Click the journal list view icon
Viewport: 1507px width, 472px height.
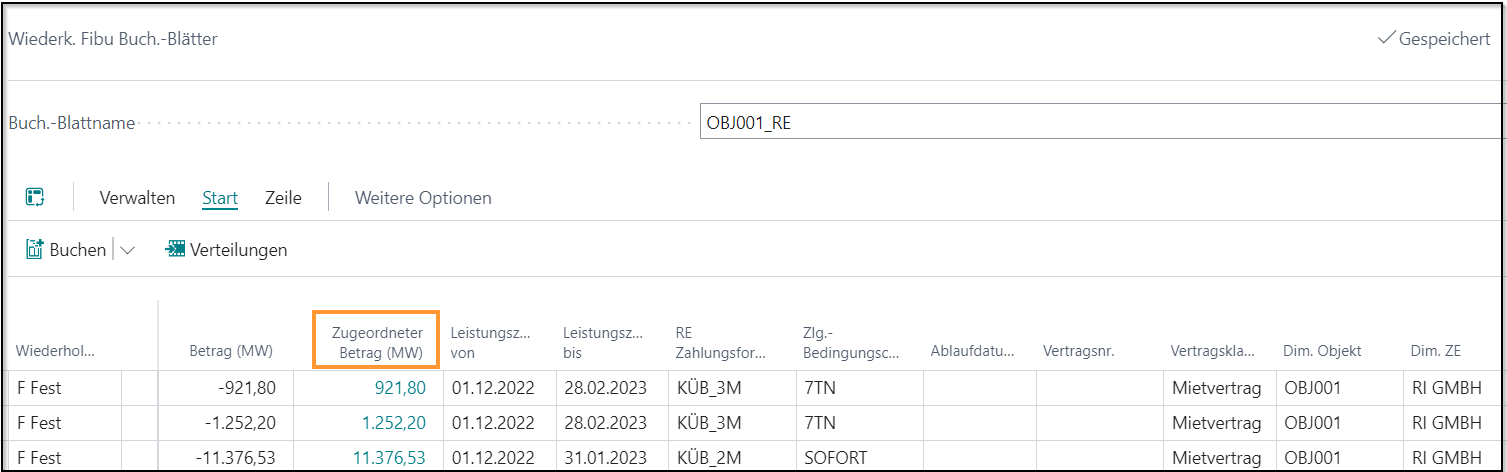pyautogui.click(x=35, y=198)
